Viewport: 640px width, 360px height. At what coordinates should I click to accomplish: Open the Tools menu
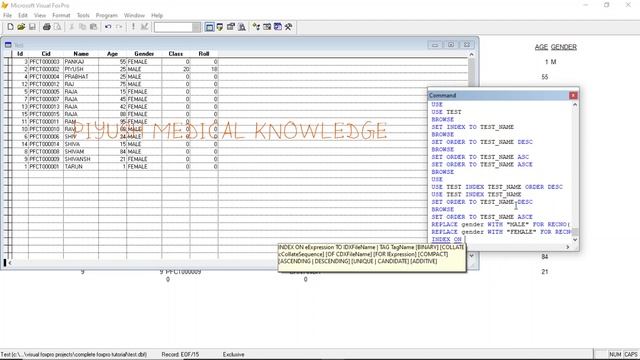(83, 16)
